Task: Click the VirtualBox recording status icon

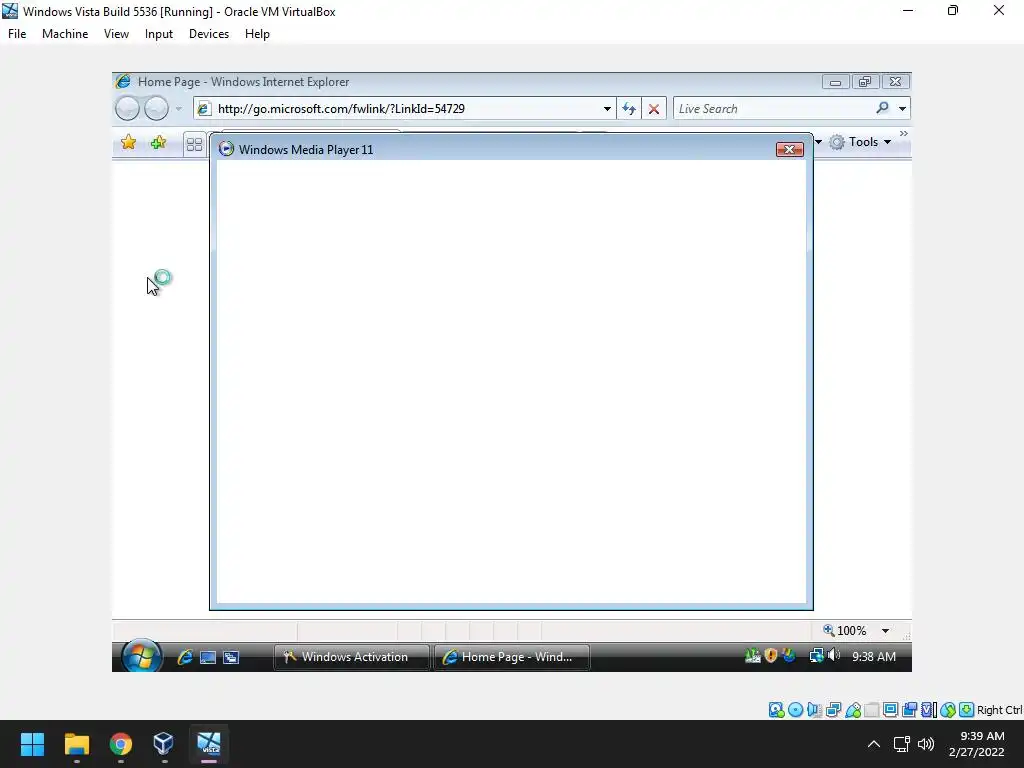Action: tap(909, 710)
